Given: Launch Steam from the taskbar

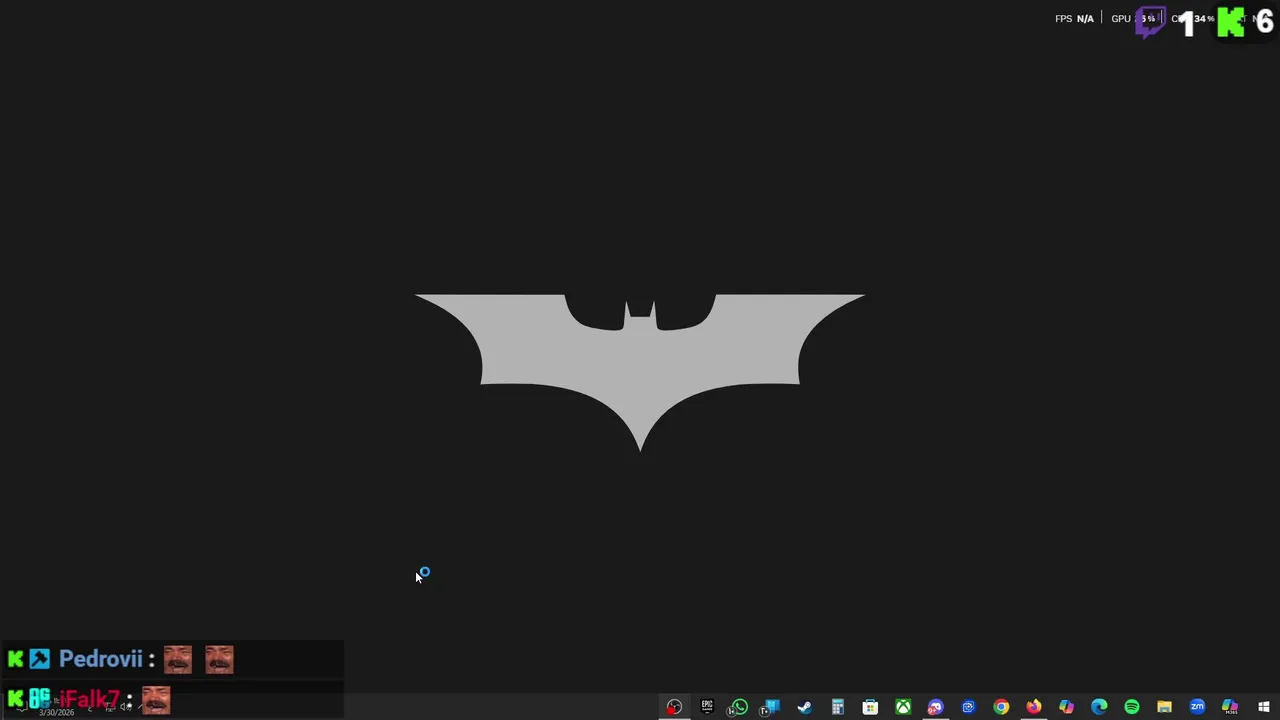Looking at the screenshot, I should point(804,707).
